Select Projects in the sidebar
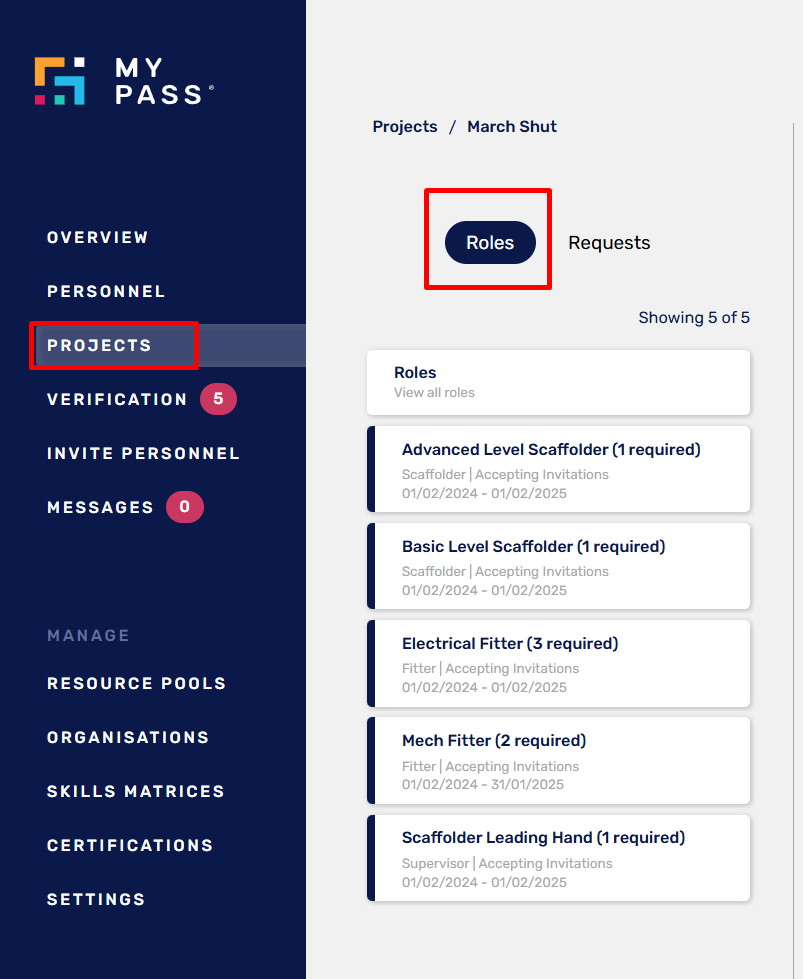The width and height of the screenshot is (803, 979). tap(99, 345)
